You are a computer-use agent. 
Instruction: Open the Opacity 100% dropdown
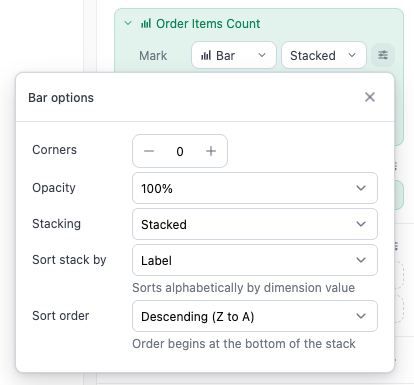(255, 188)
